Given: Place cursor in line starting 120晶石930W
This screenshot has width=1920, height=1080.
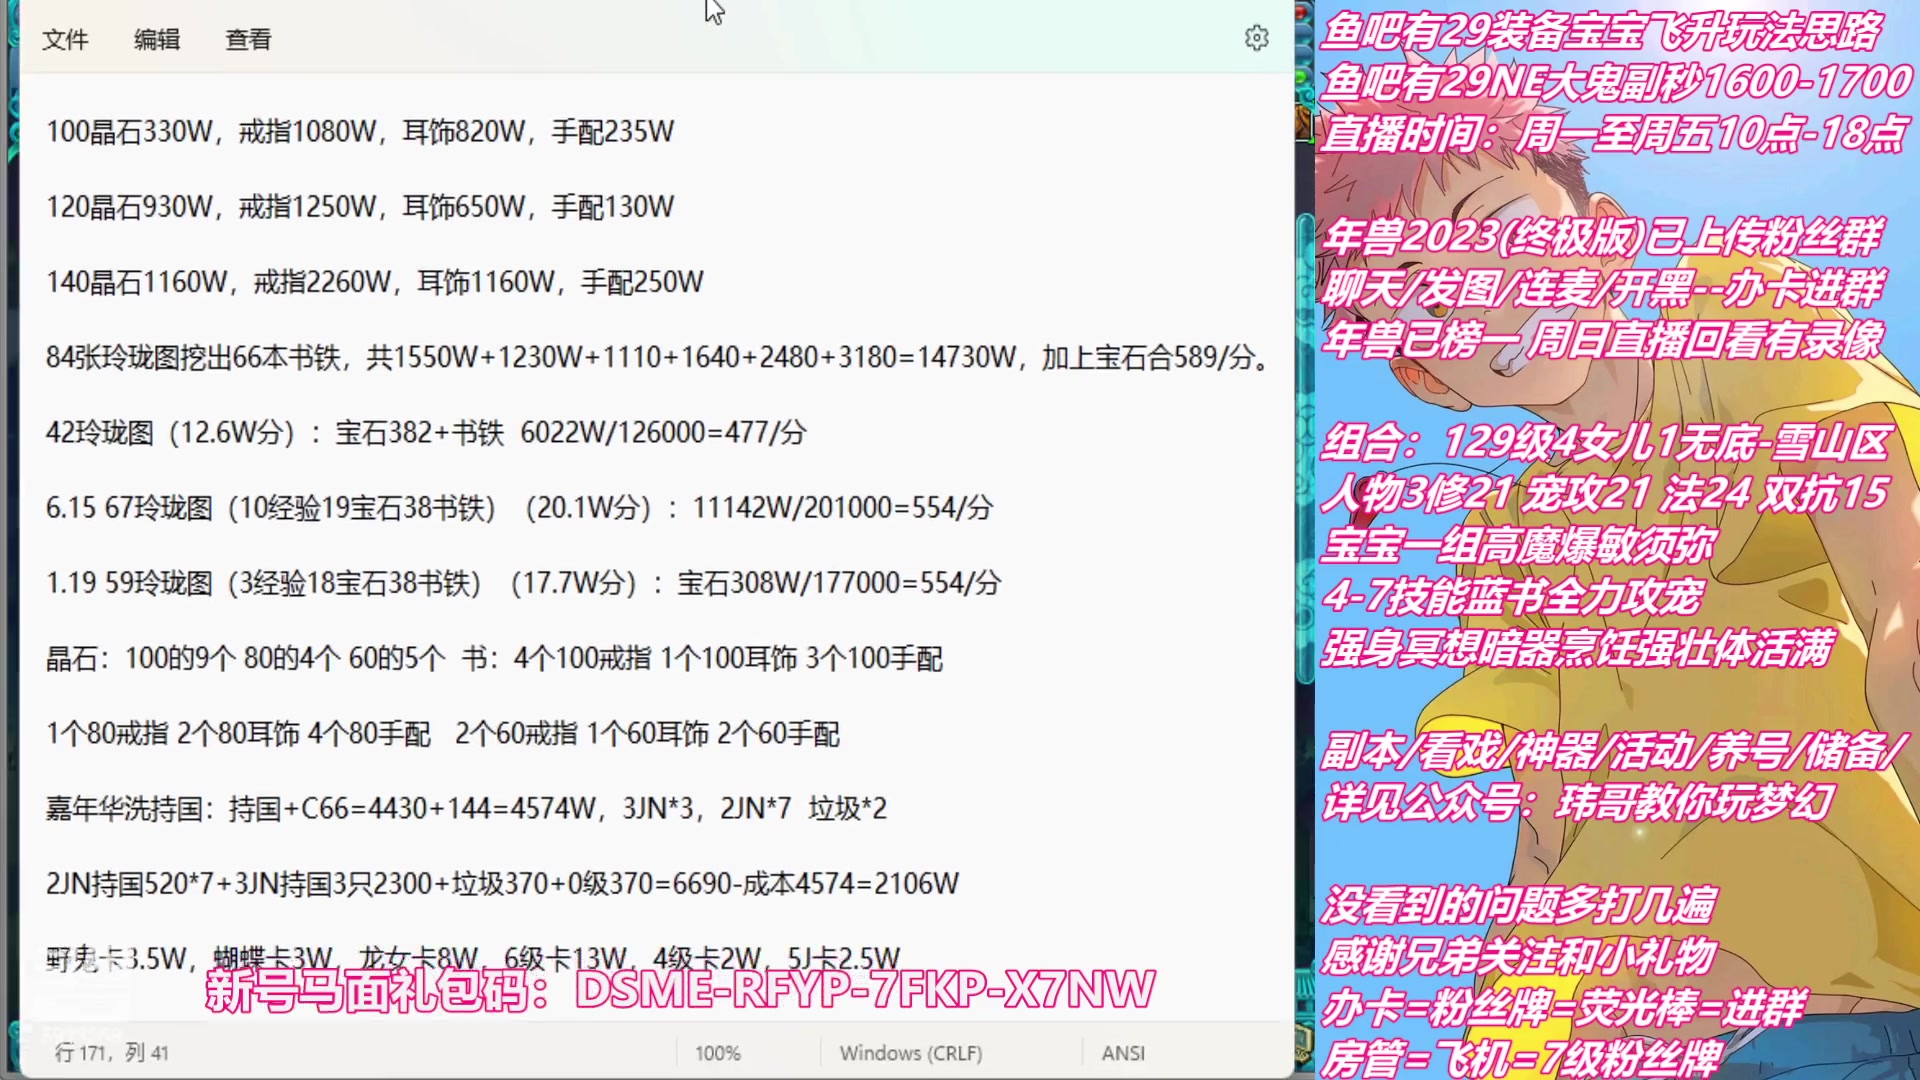Looking at the screenshot, I should pyautogui.click(x=360, y=207).
